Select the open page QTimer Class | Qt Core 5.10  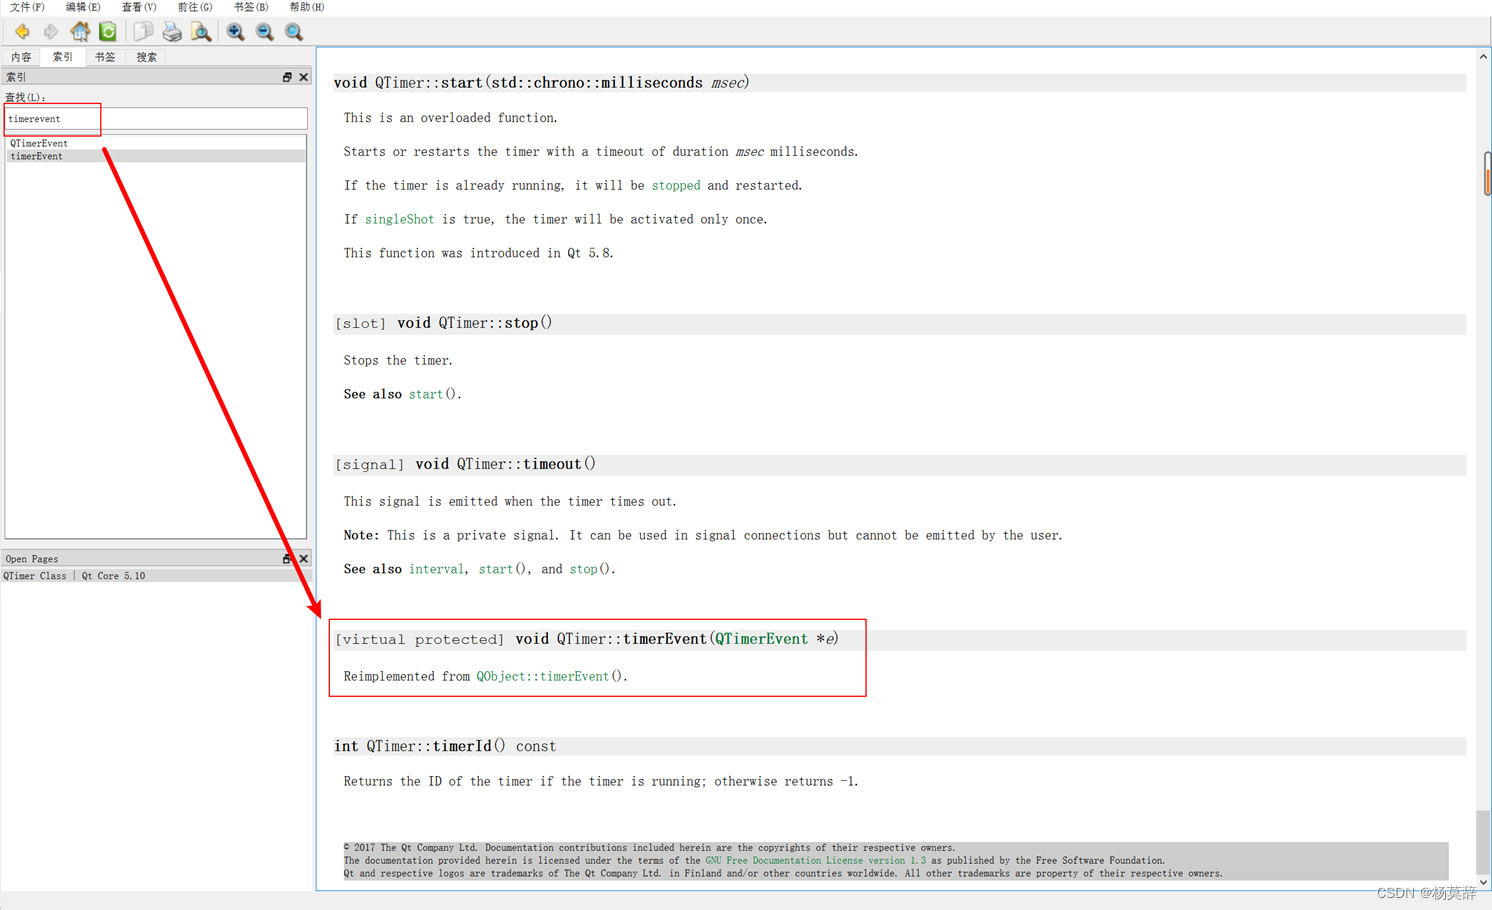156,576
